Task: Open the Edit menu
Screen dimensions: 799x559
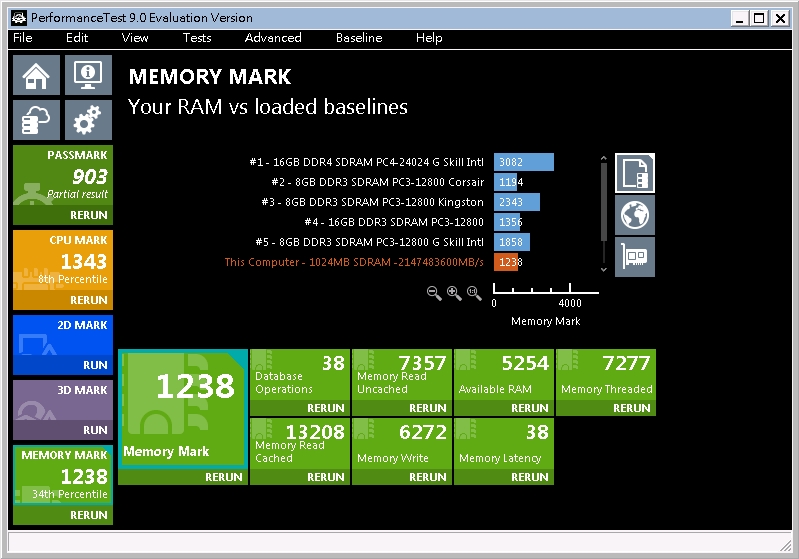Action: pos(77,38)
